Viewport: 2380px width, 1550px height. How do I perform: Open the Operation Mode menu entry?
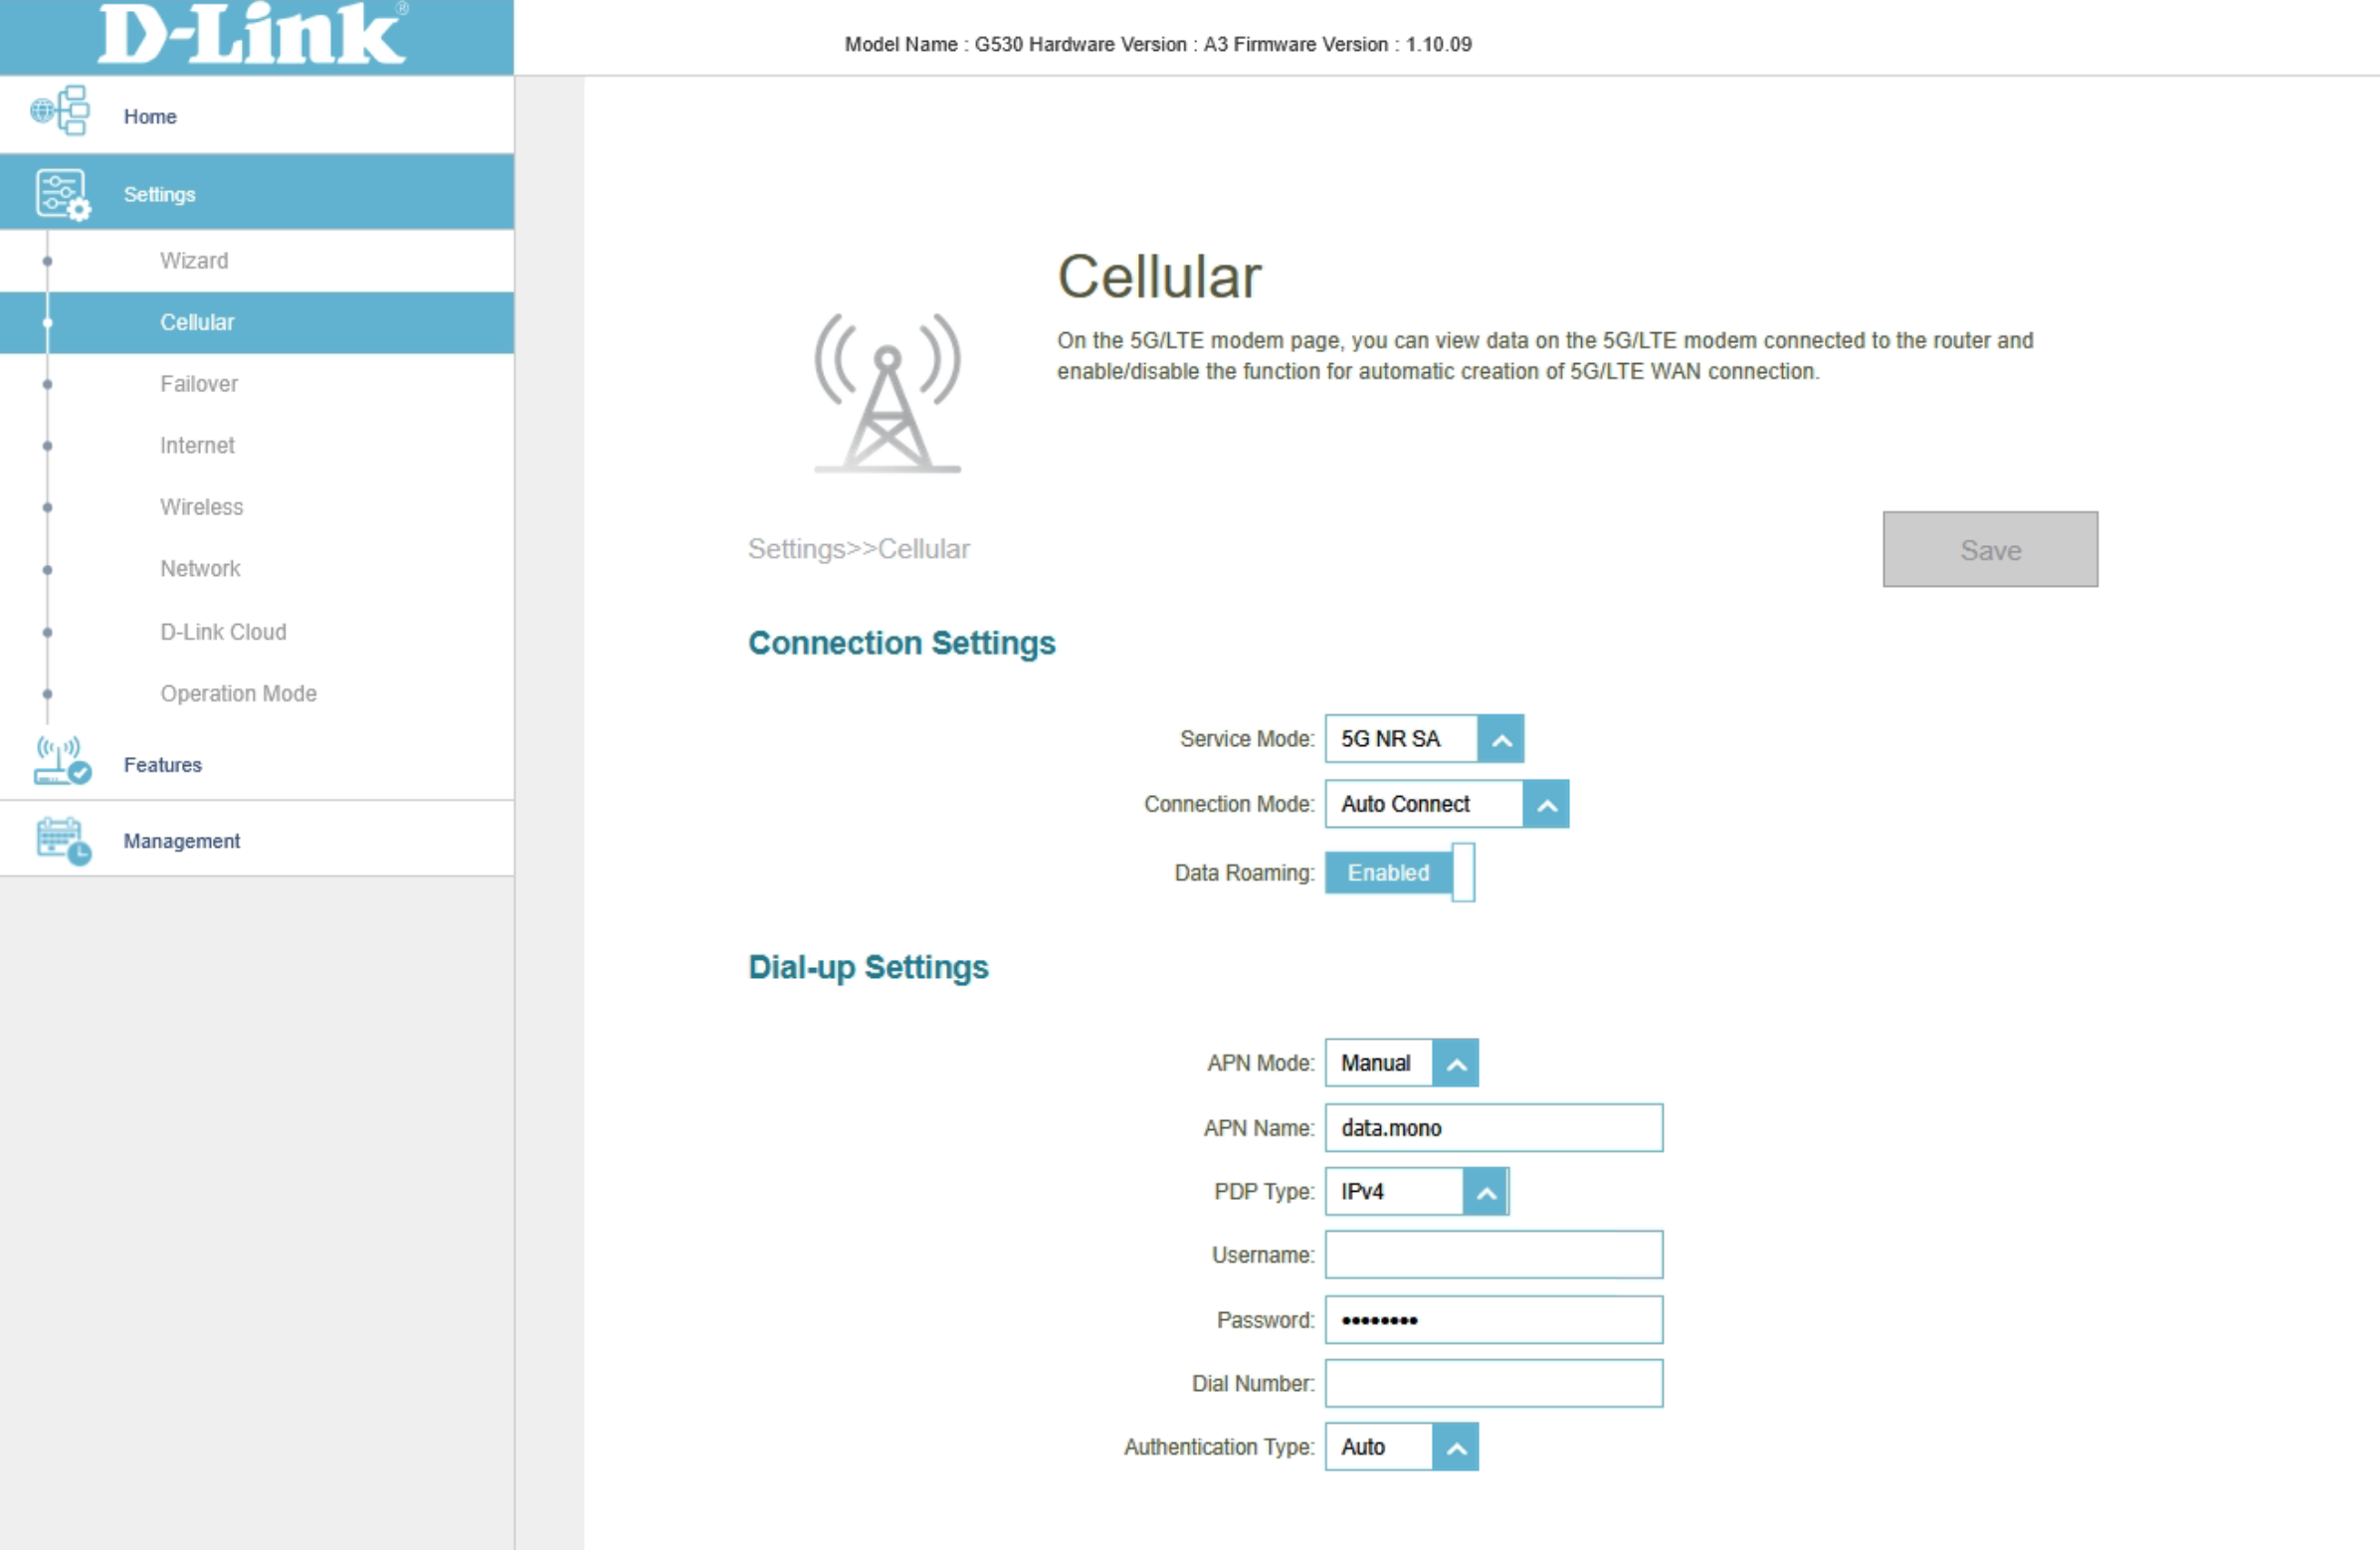(x=238, y=694)
